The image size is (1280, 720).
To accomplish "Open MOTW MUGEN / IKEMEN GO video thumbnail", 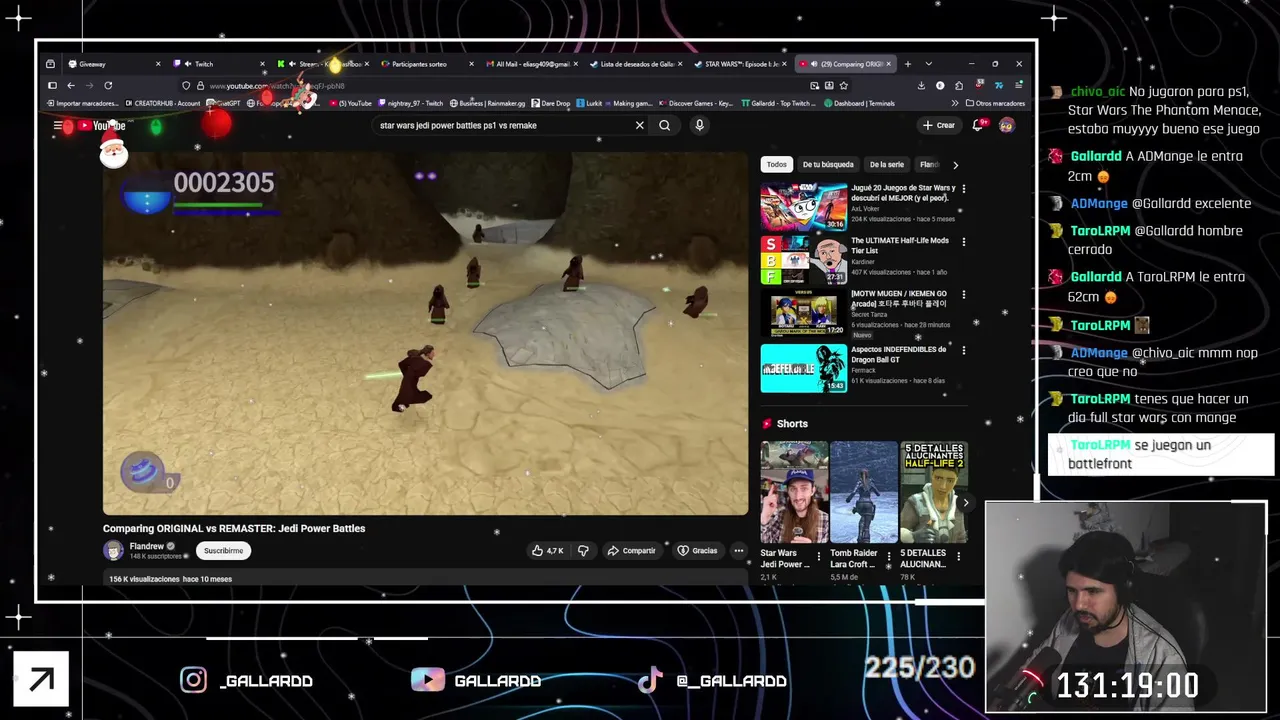I will click(803, 313).
